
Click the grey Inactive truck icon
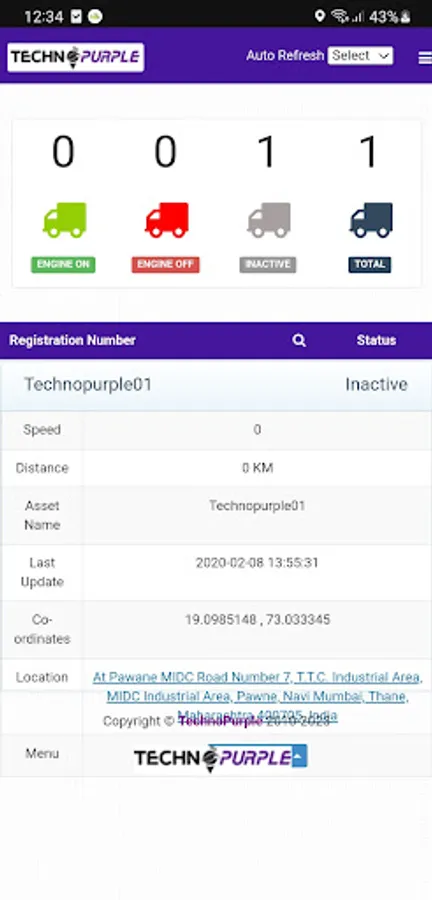click(268, 220)
